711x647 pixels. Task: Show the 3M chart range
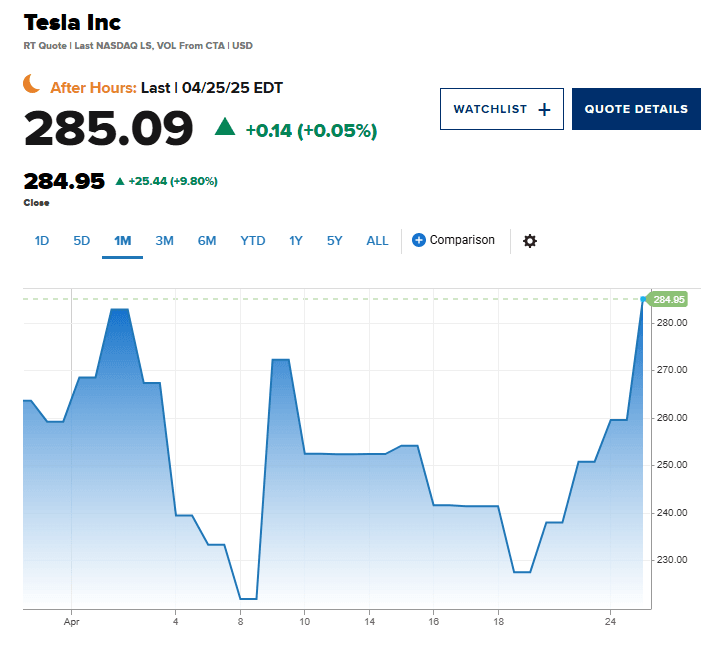coord(165,240)
